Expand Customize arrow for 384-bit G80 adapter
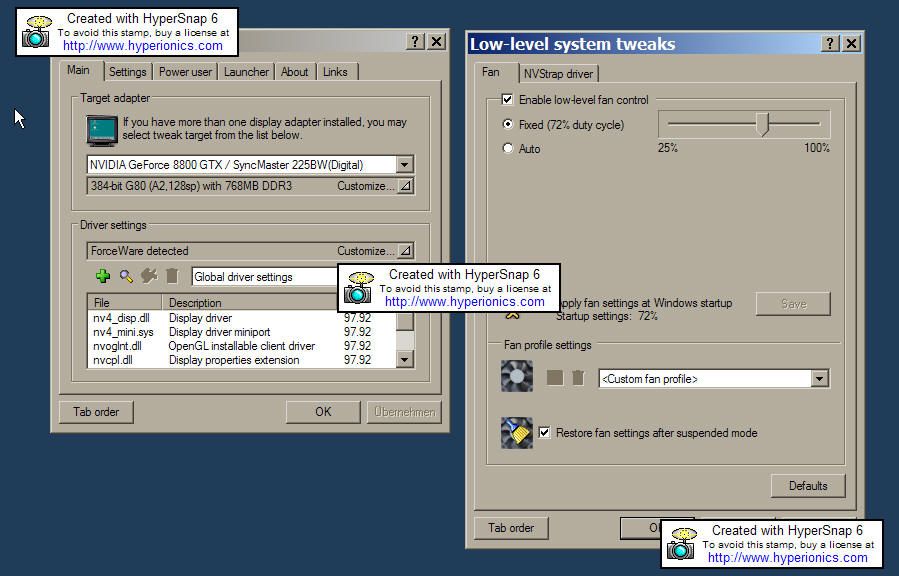The width and height of the screenshot is (899, 576). 405,186
